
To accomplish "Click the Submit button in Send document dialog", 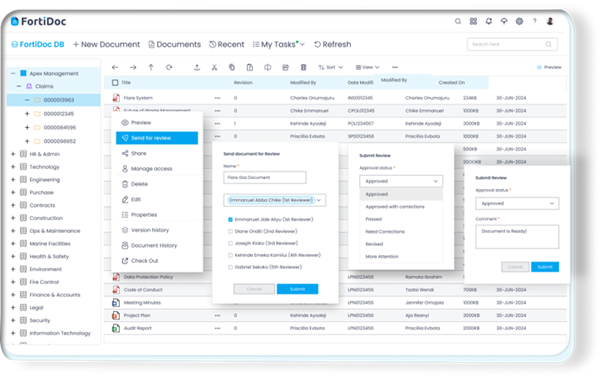I will click(x=298, y=289).
